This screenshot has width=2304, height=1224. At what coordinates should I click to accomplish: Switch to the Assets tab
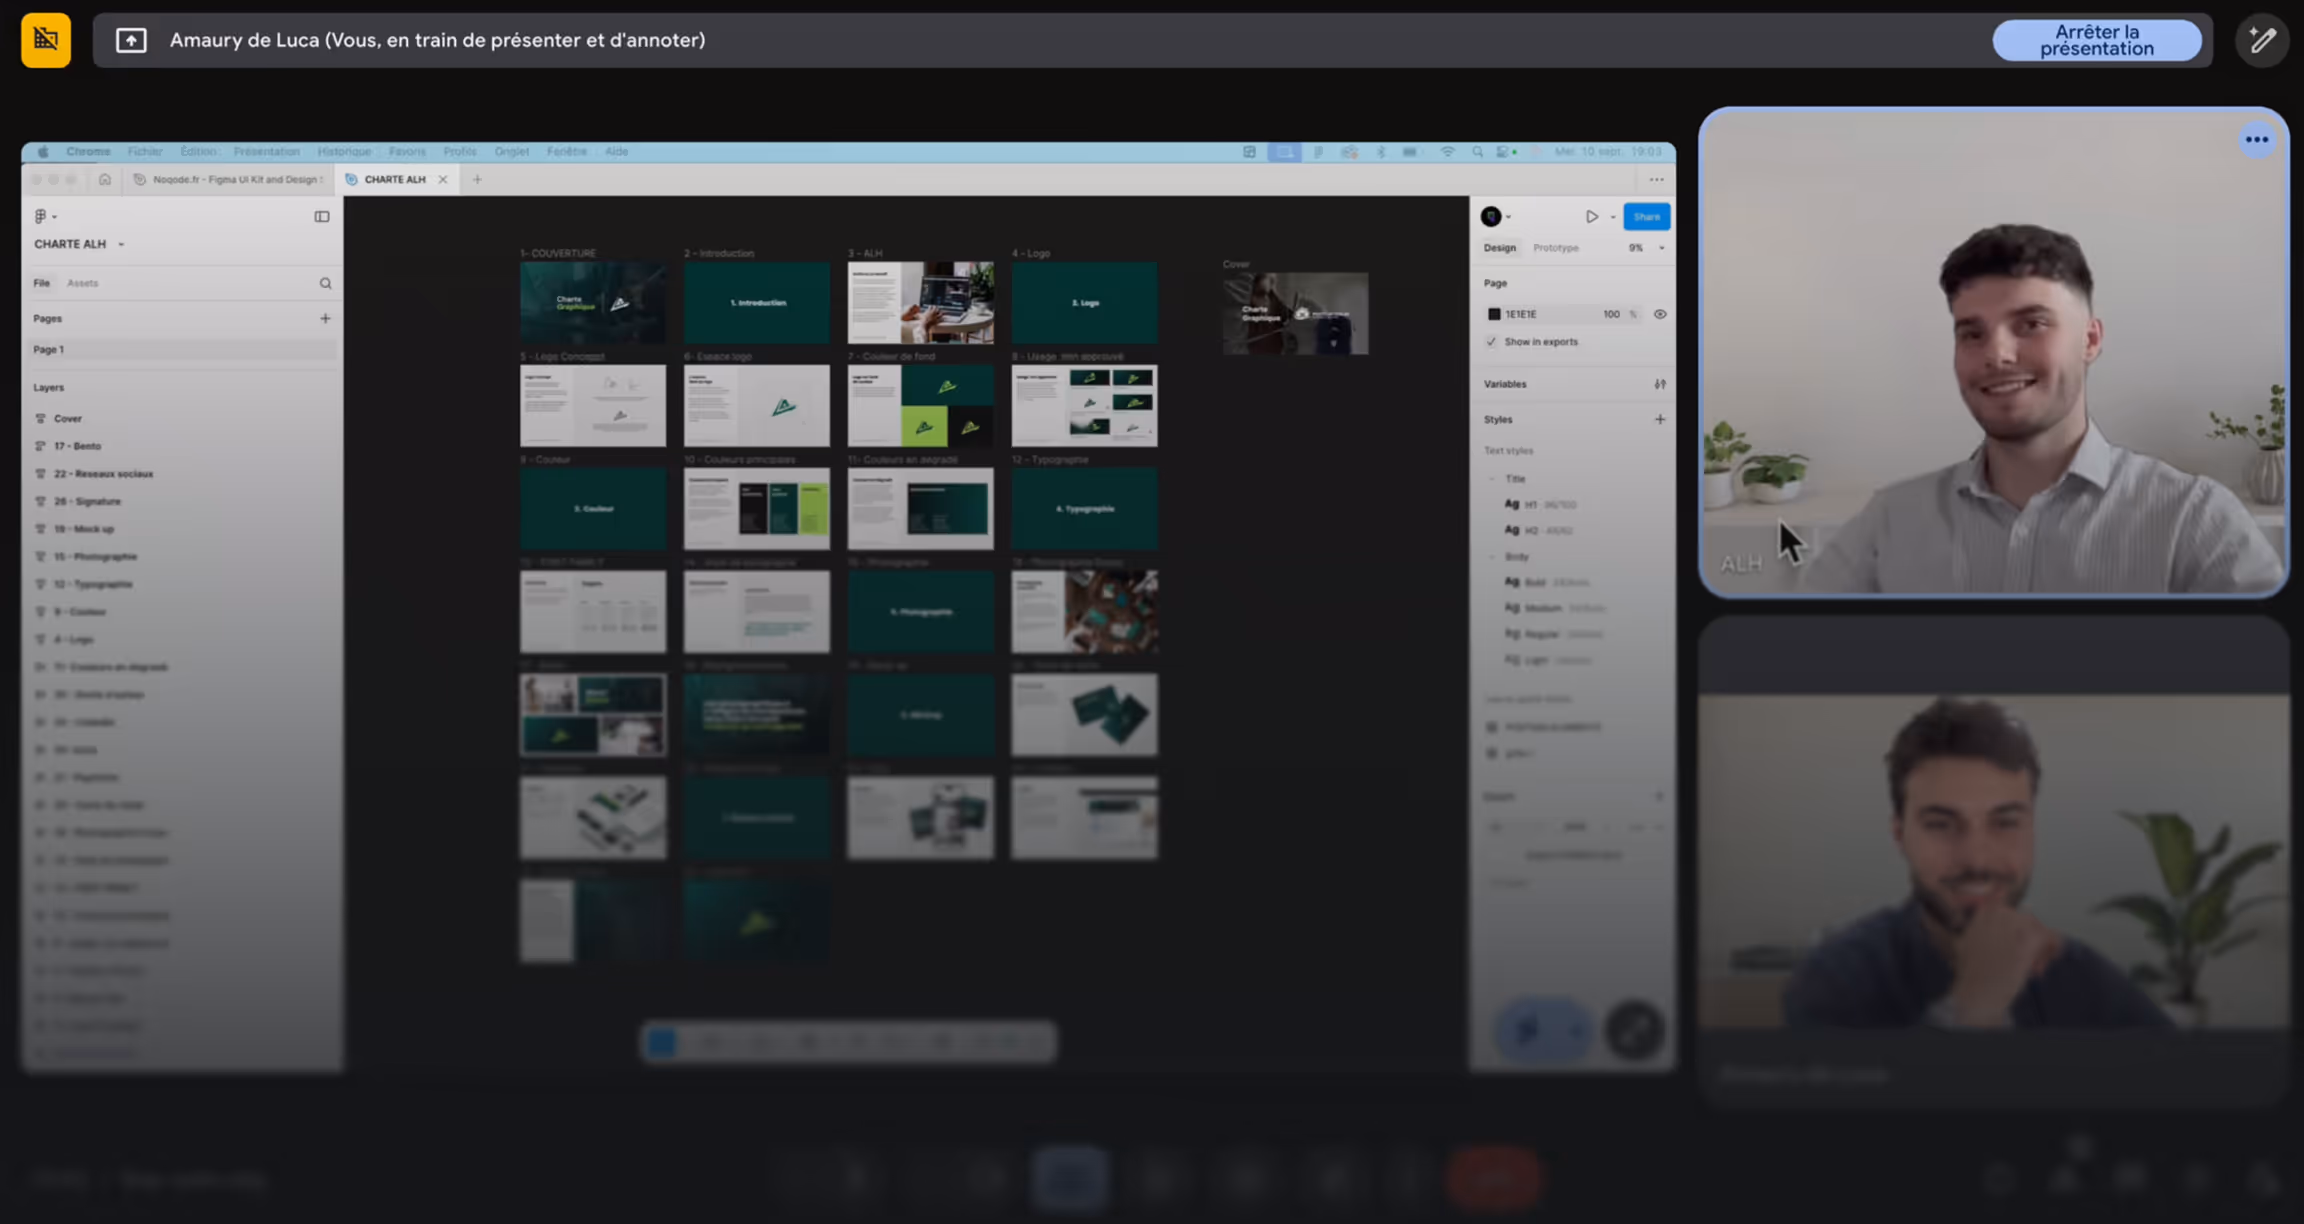coord(82,283)
